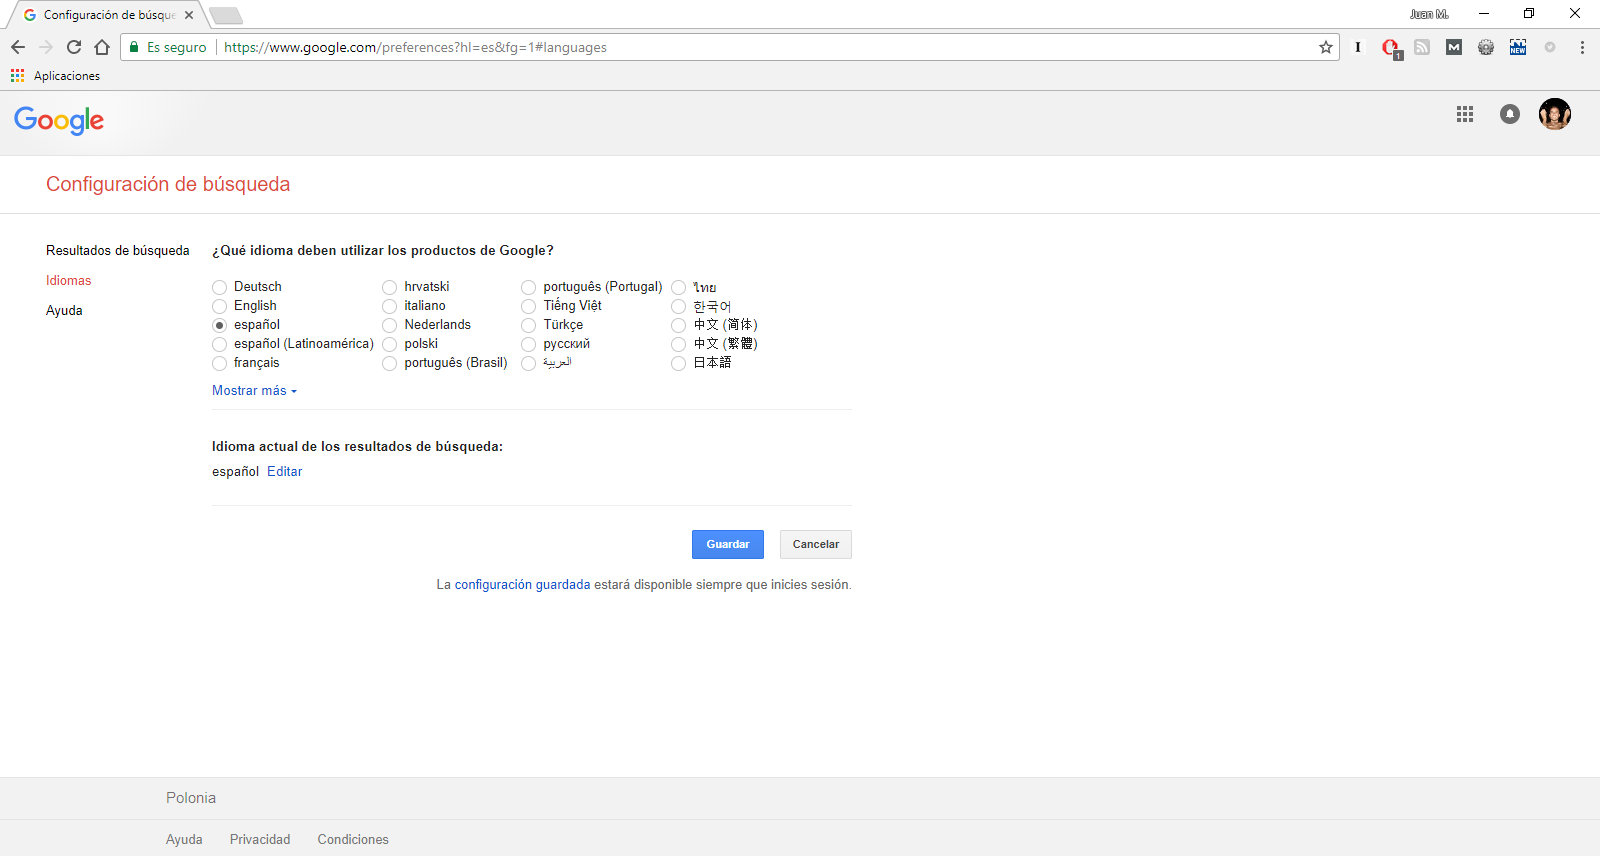Reload the current page
The image size is (1600, 856).
(74, 47)
